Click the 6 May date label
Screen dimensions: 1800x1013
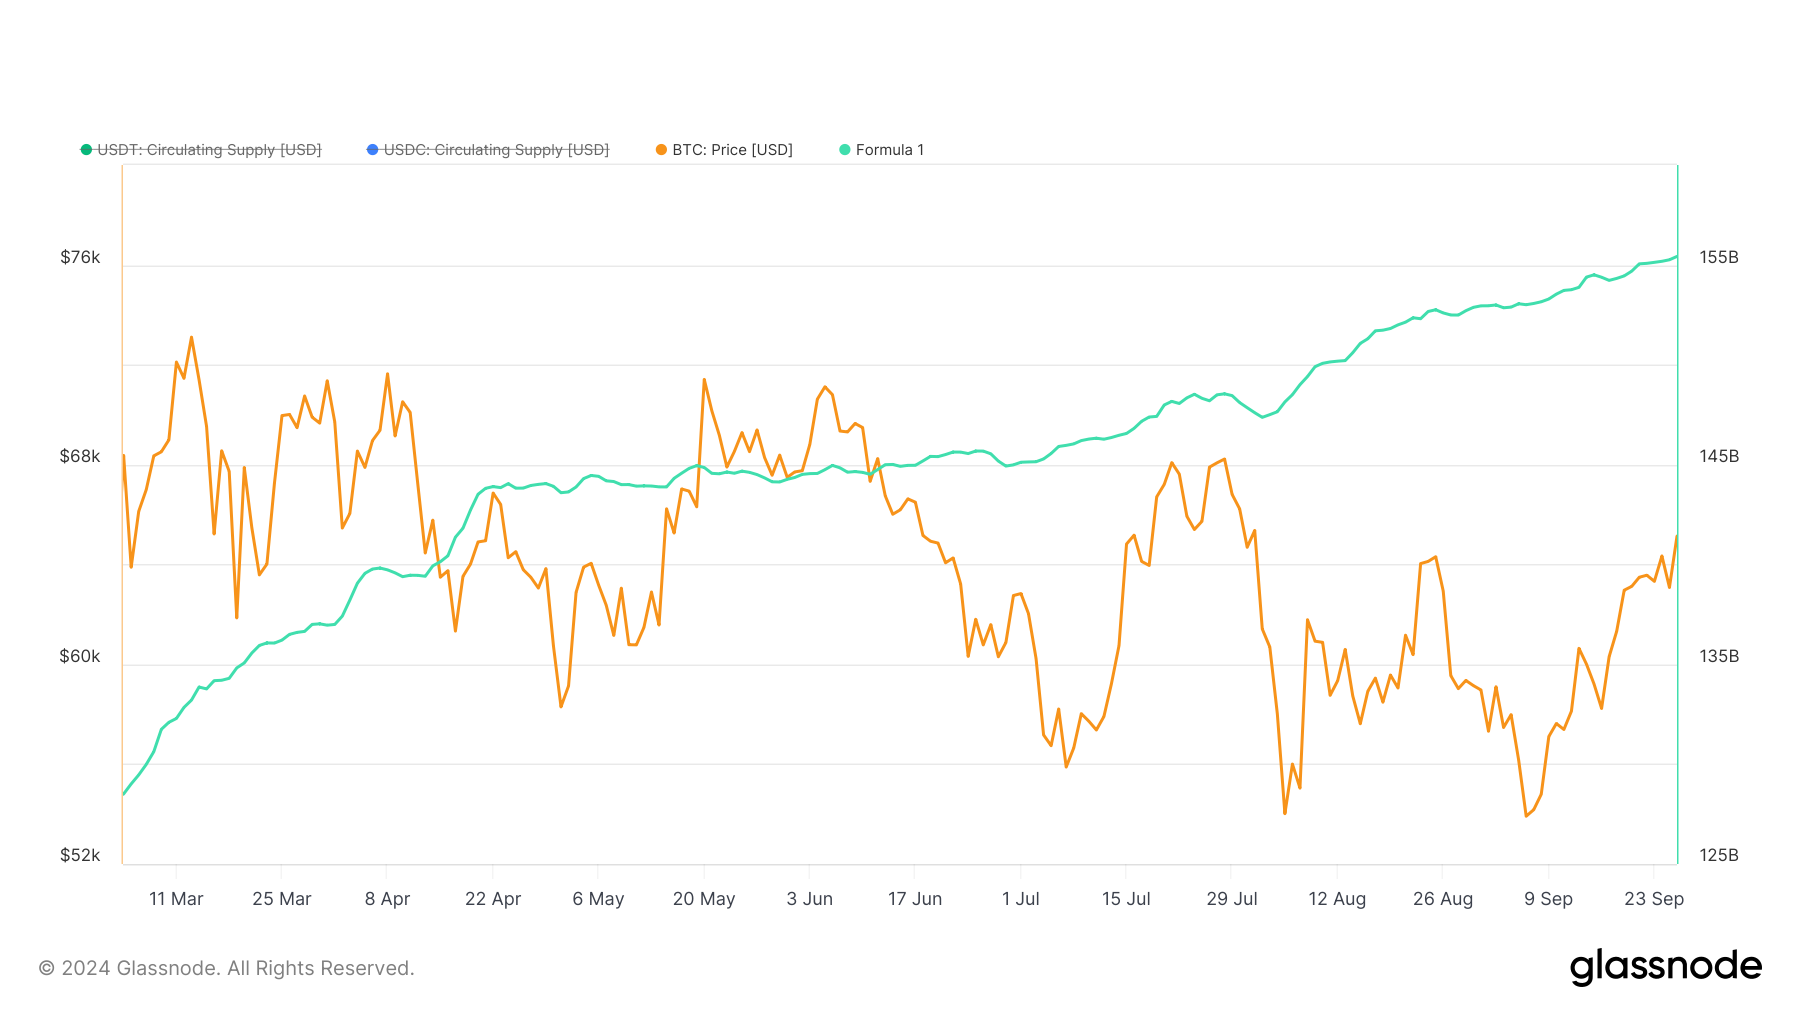tap(598, 899)
